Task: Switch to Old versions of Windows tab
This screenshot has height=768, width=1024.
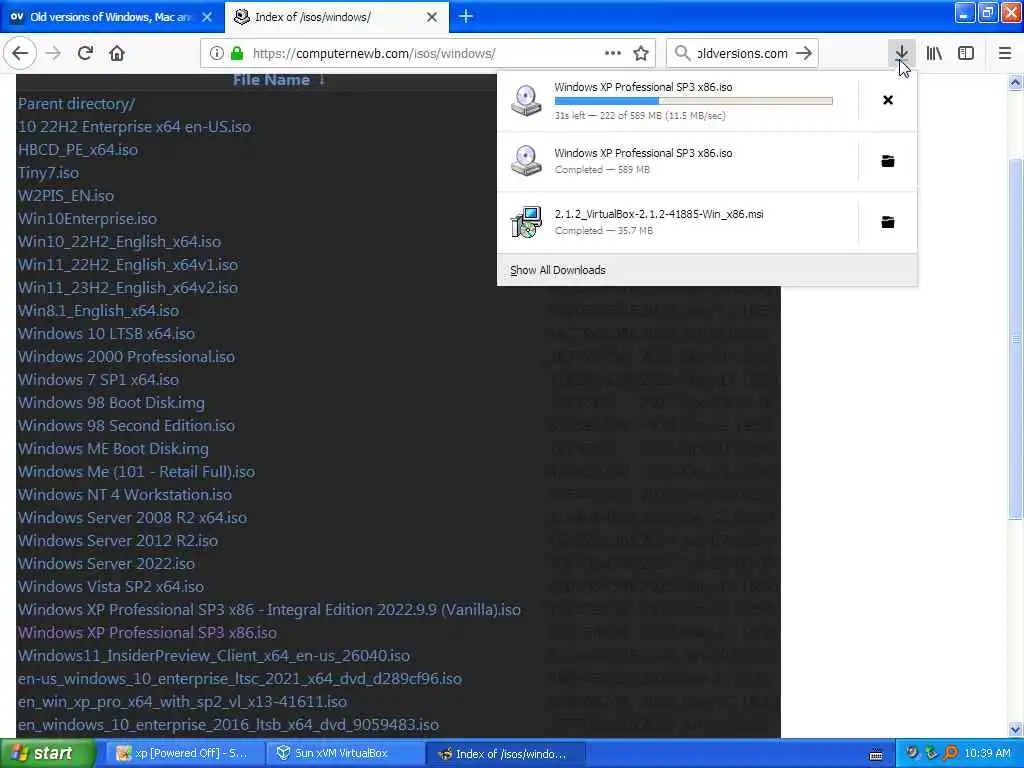Action: (x=112, y=17)
